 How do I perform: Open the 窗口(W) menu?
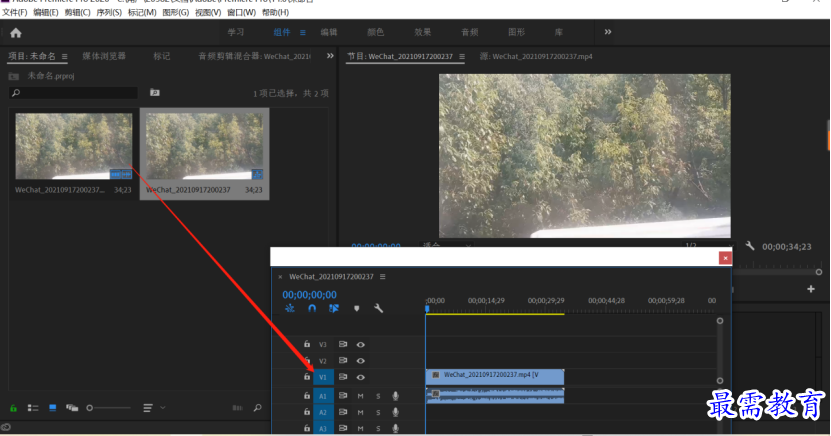point(241,12)
